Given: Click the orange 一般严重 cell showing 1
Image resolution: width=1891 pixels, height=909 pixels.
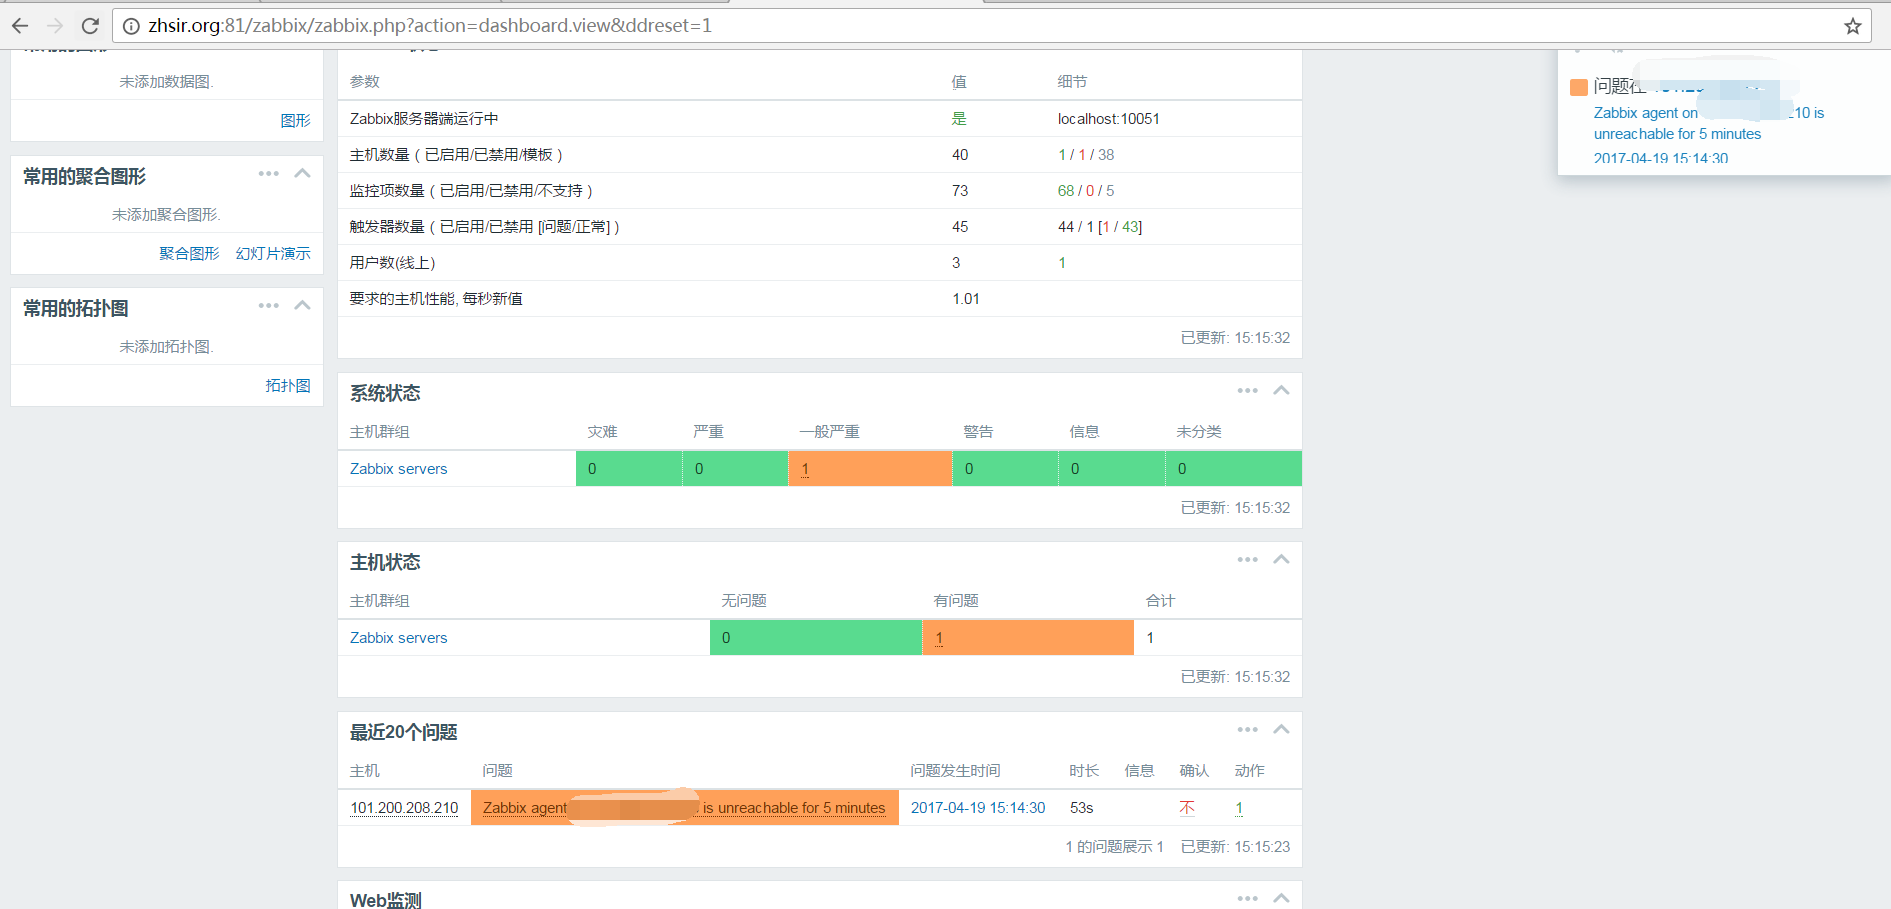Looking at the screenshot, I should 805,469.
